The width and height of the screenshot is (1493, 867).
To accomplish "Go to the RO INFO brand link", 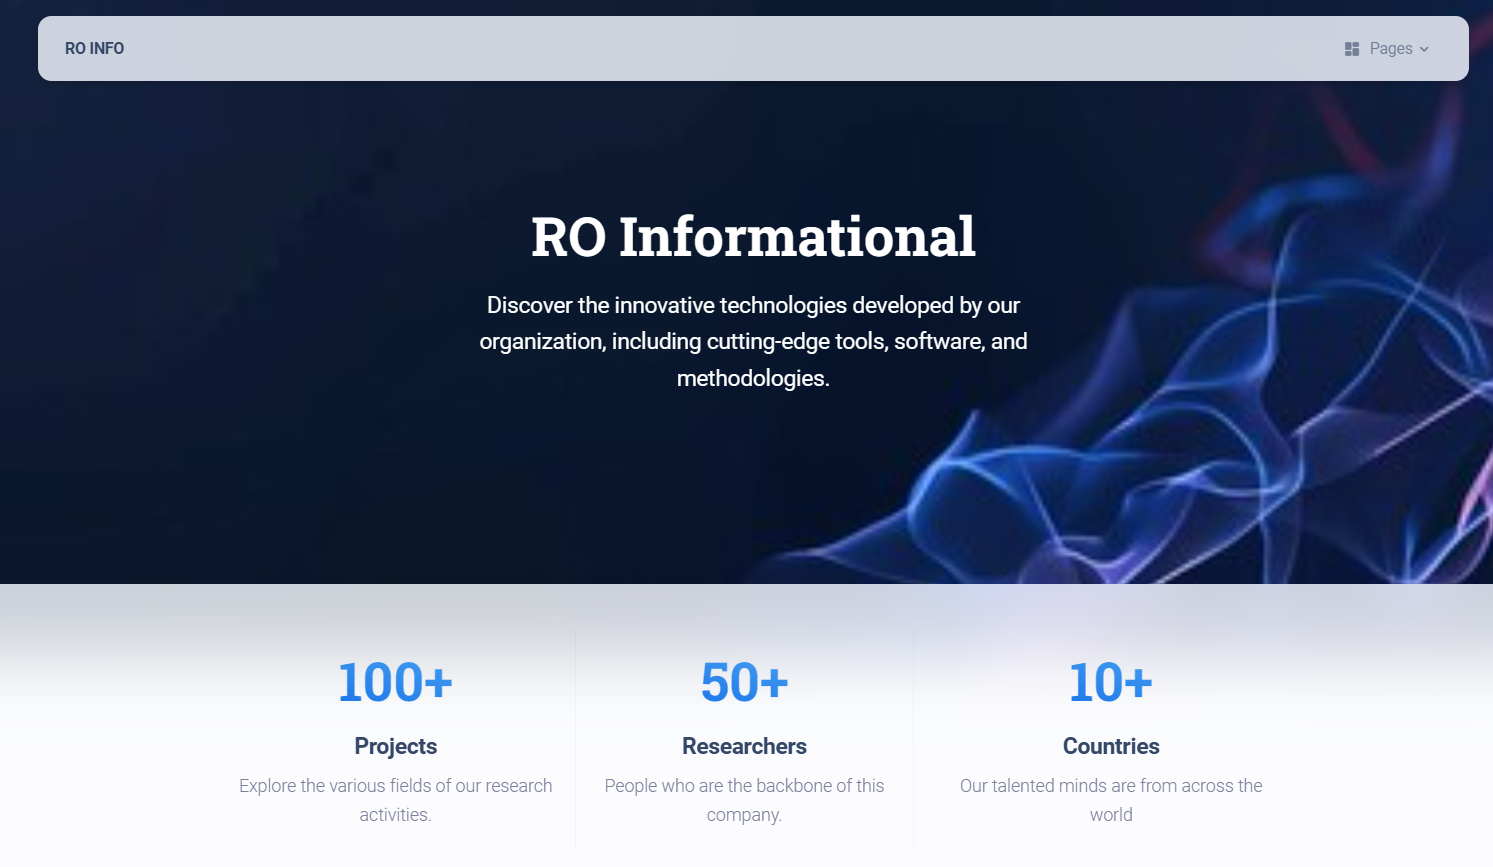I will [x=94, y=48].
